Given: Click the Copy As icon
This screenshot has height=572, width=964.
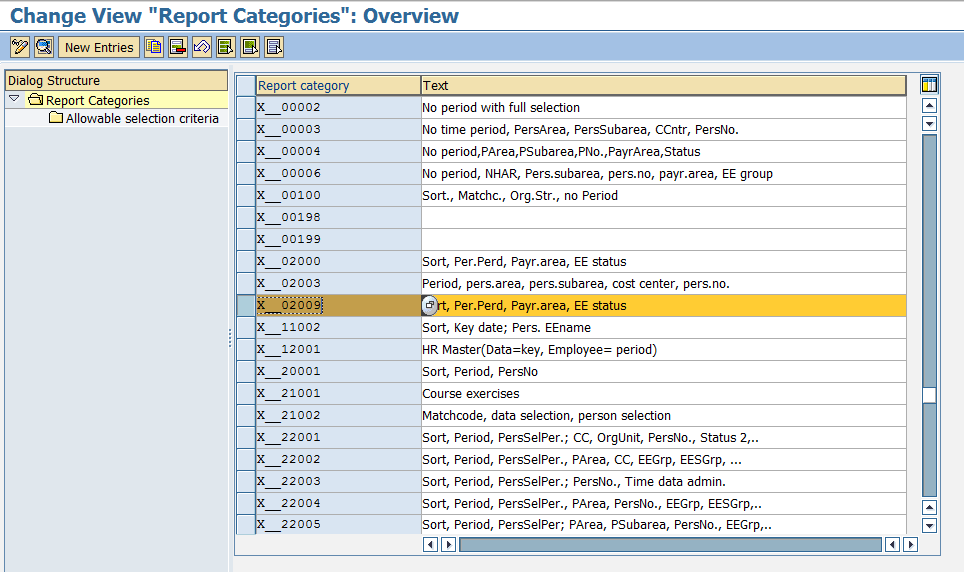Looking at the screenshot, I should coord(154,47).
